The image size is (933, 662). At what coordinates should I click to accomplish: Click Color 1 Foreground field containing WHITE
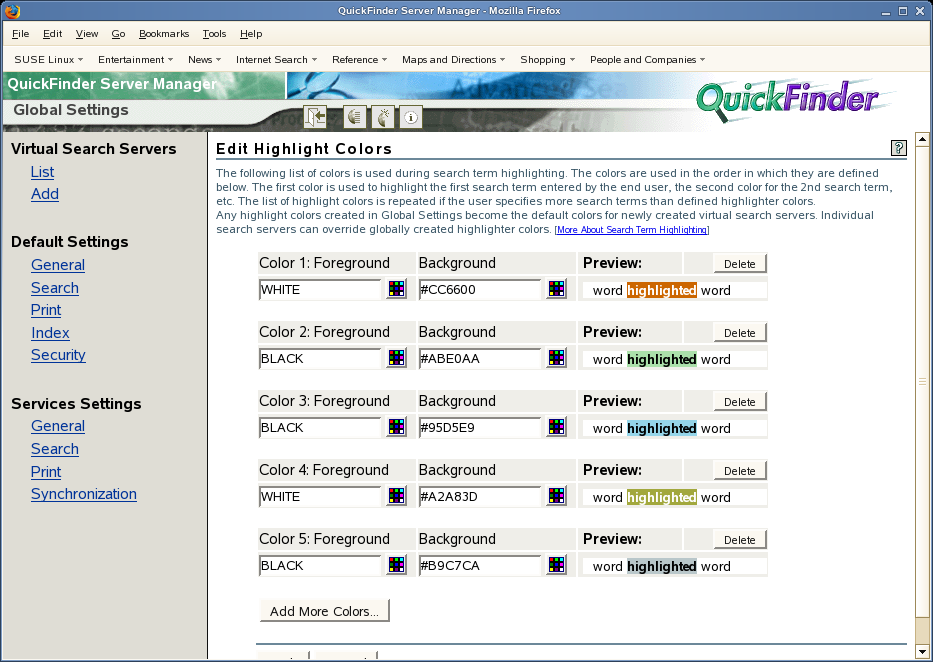320,290
